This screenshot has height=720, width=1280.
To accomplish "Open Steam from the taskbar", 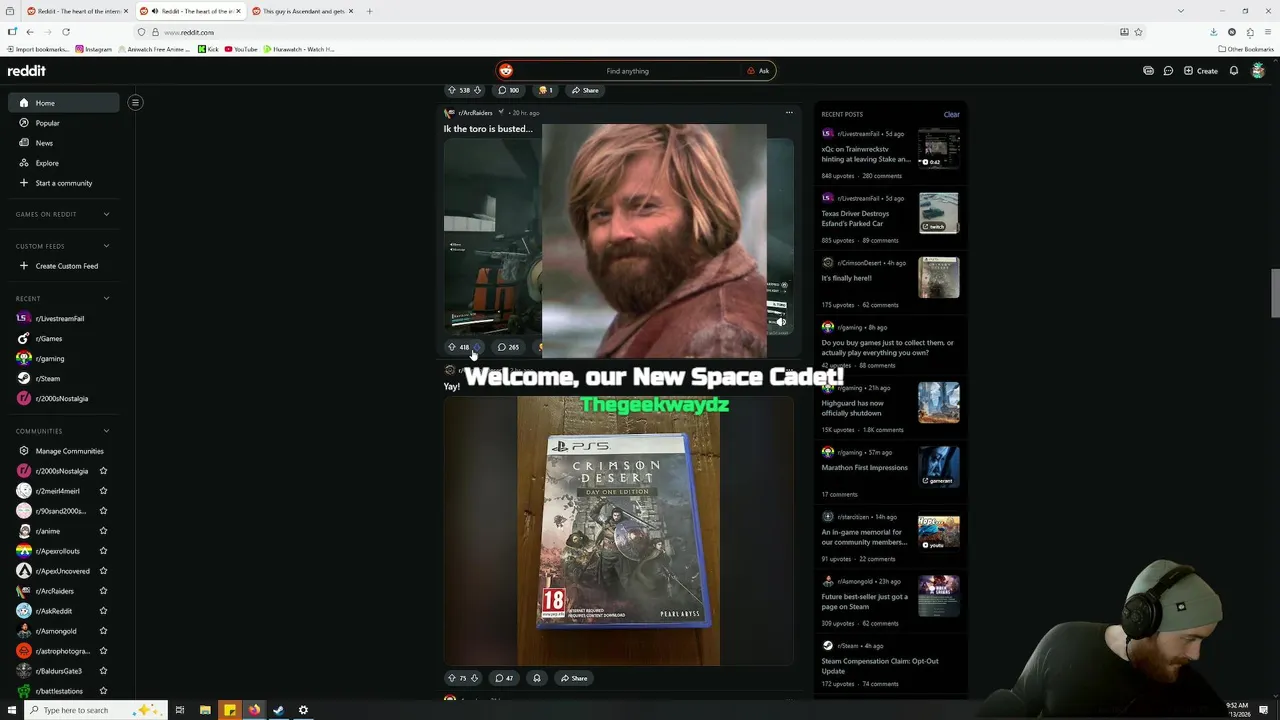I will [x=278, y=710].
